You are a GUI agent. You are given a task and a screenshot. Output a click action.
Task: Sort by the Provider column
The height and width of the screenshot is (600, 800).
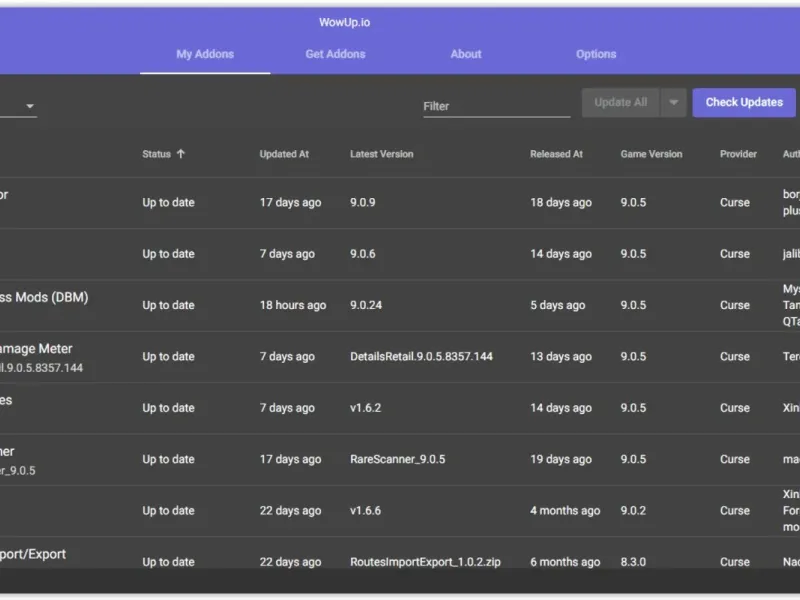pyautogui.click(x=738, y=154)
